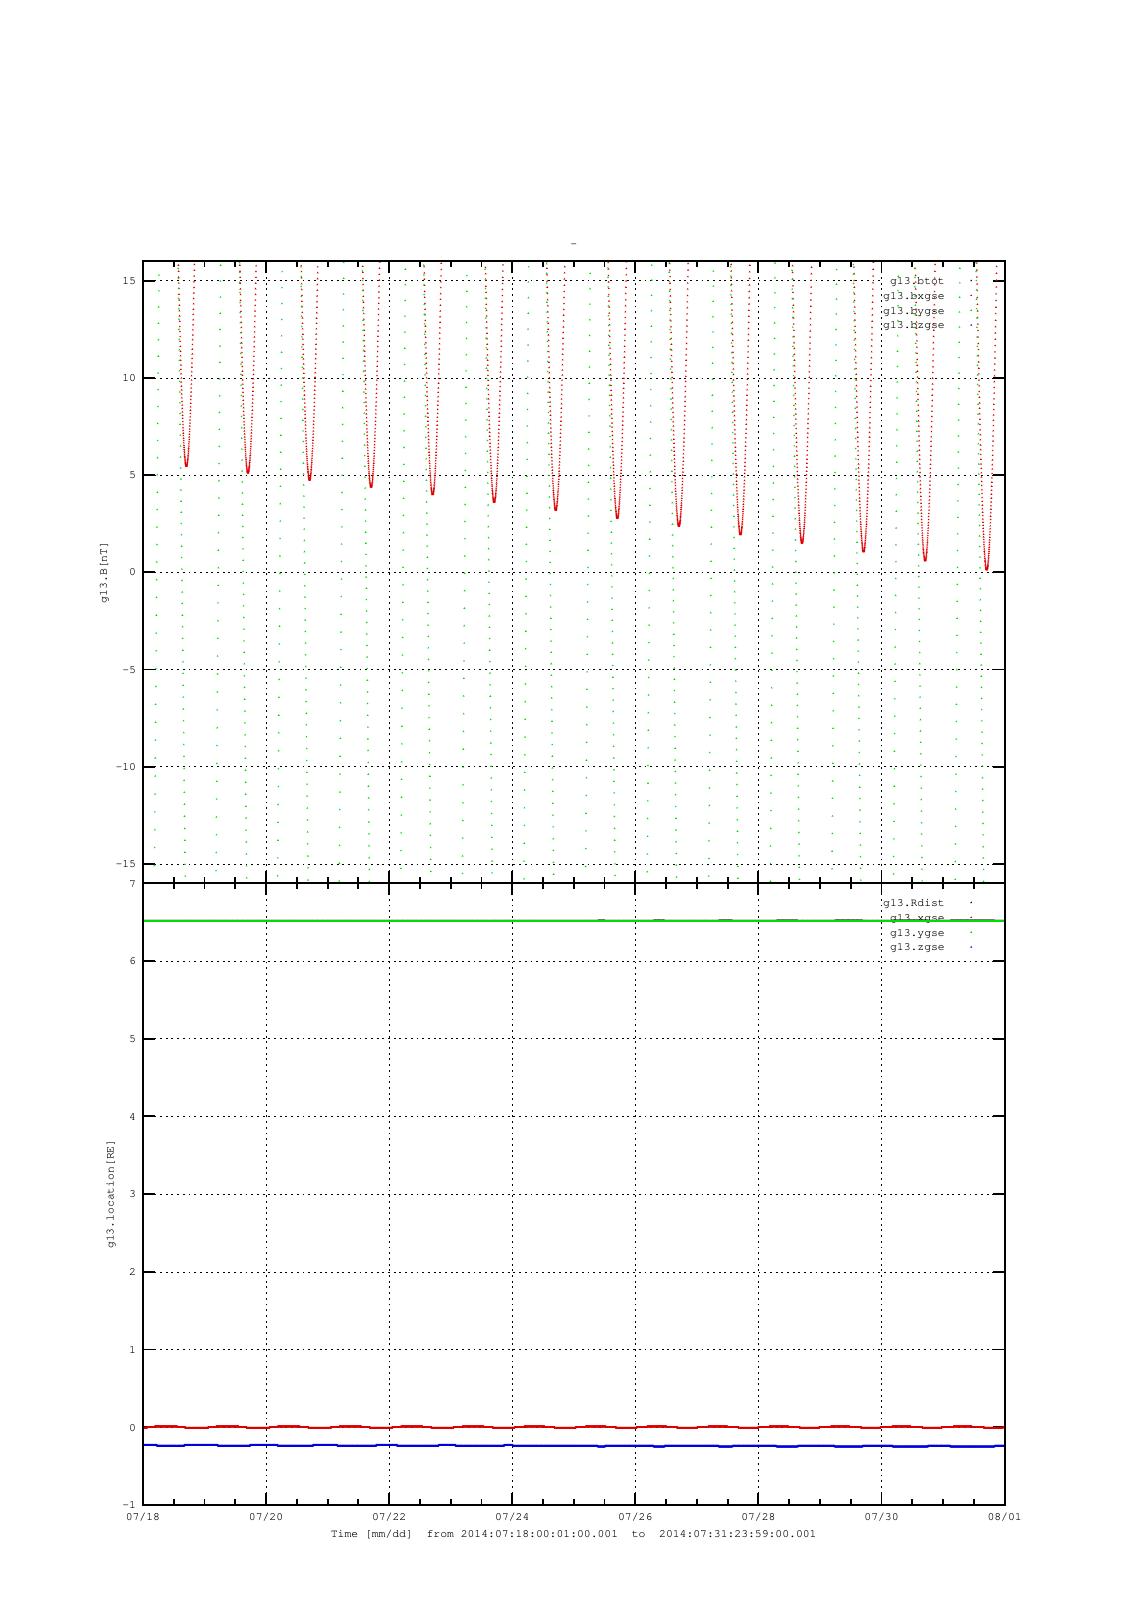The height and width of the screenshot is (1600, 1131).
Task: Select the g13.ygse legend label
Action: click(x=917, y=933)
